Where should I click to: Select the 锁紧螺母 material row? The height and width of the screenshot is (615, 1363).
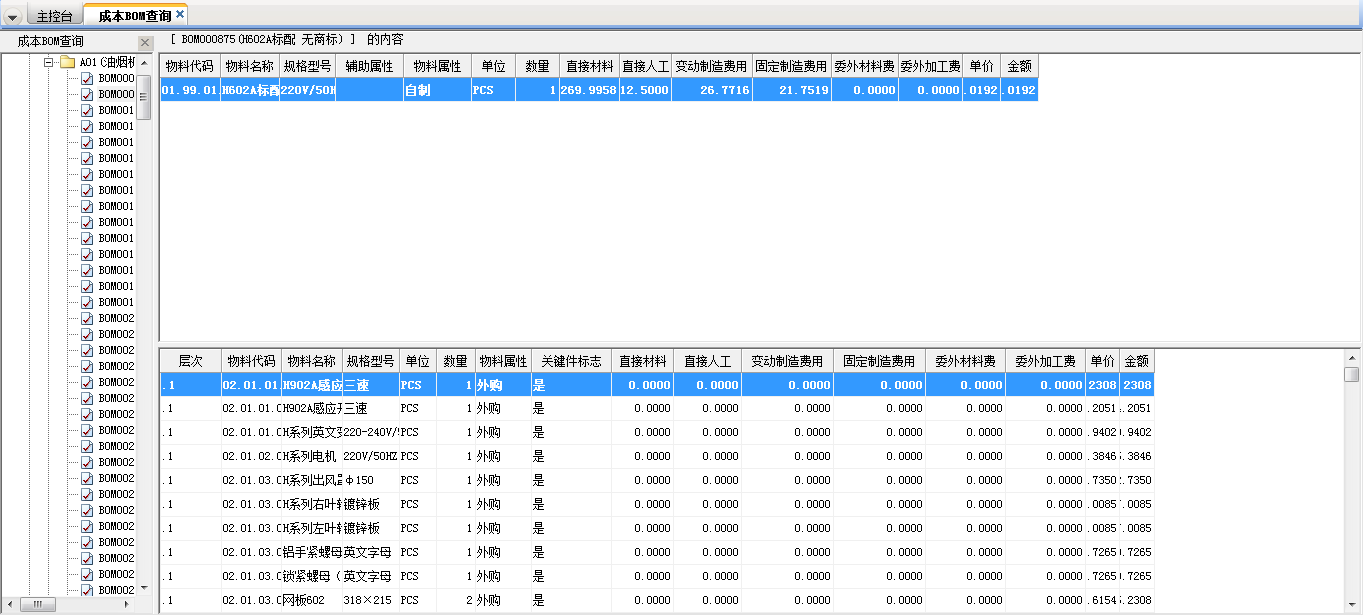pos(657,576)
